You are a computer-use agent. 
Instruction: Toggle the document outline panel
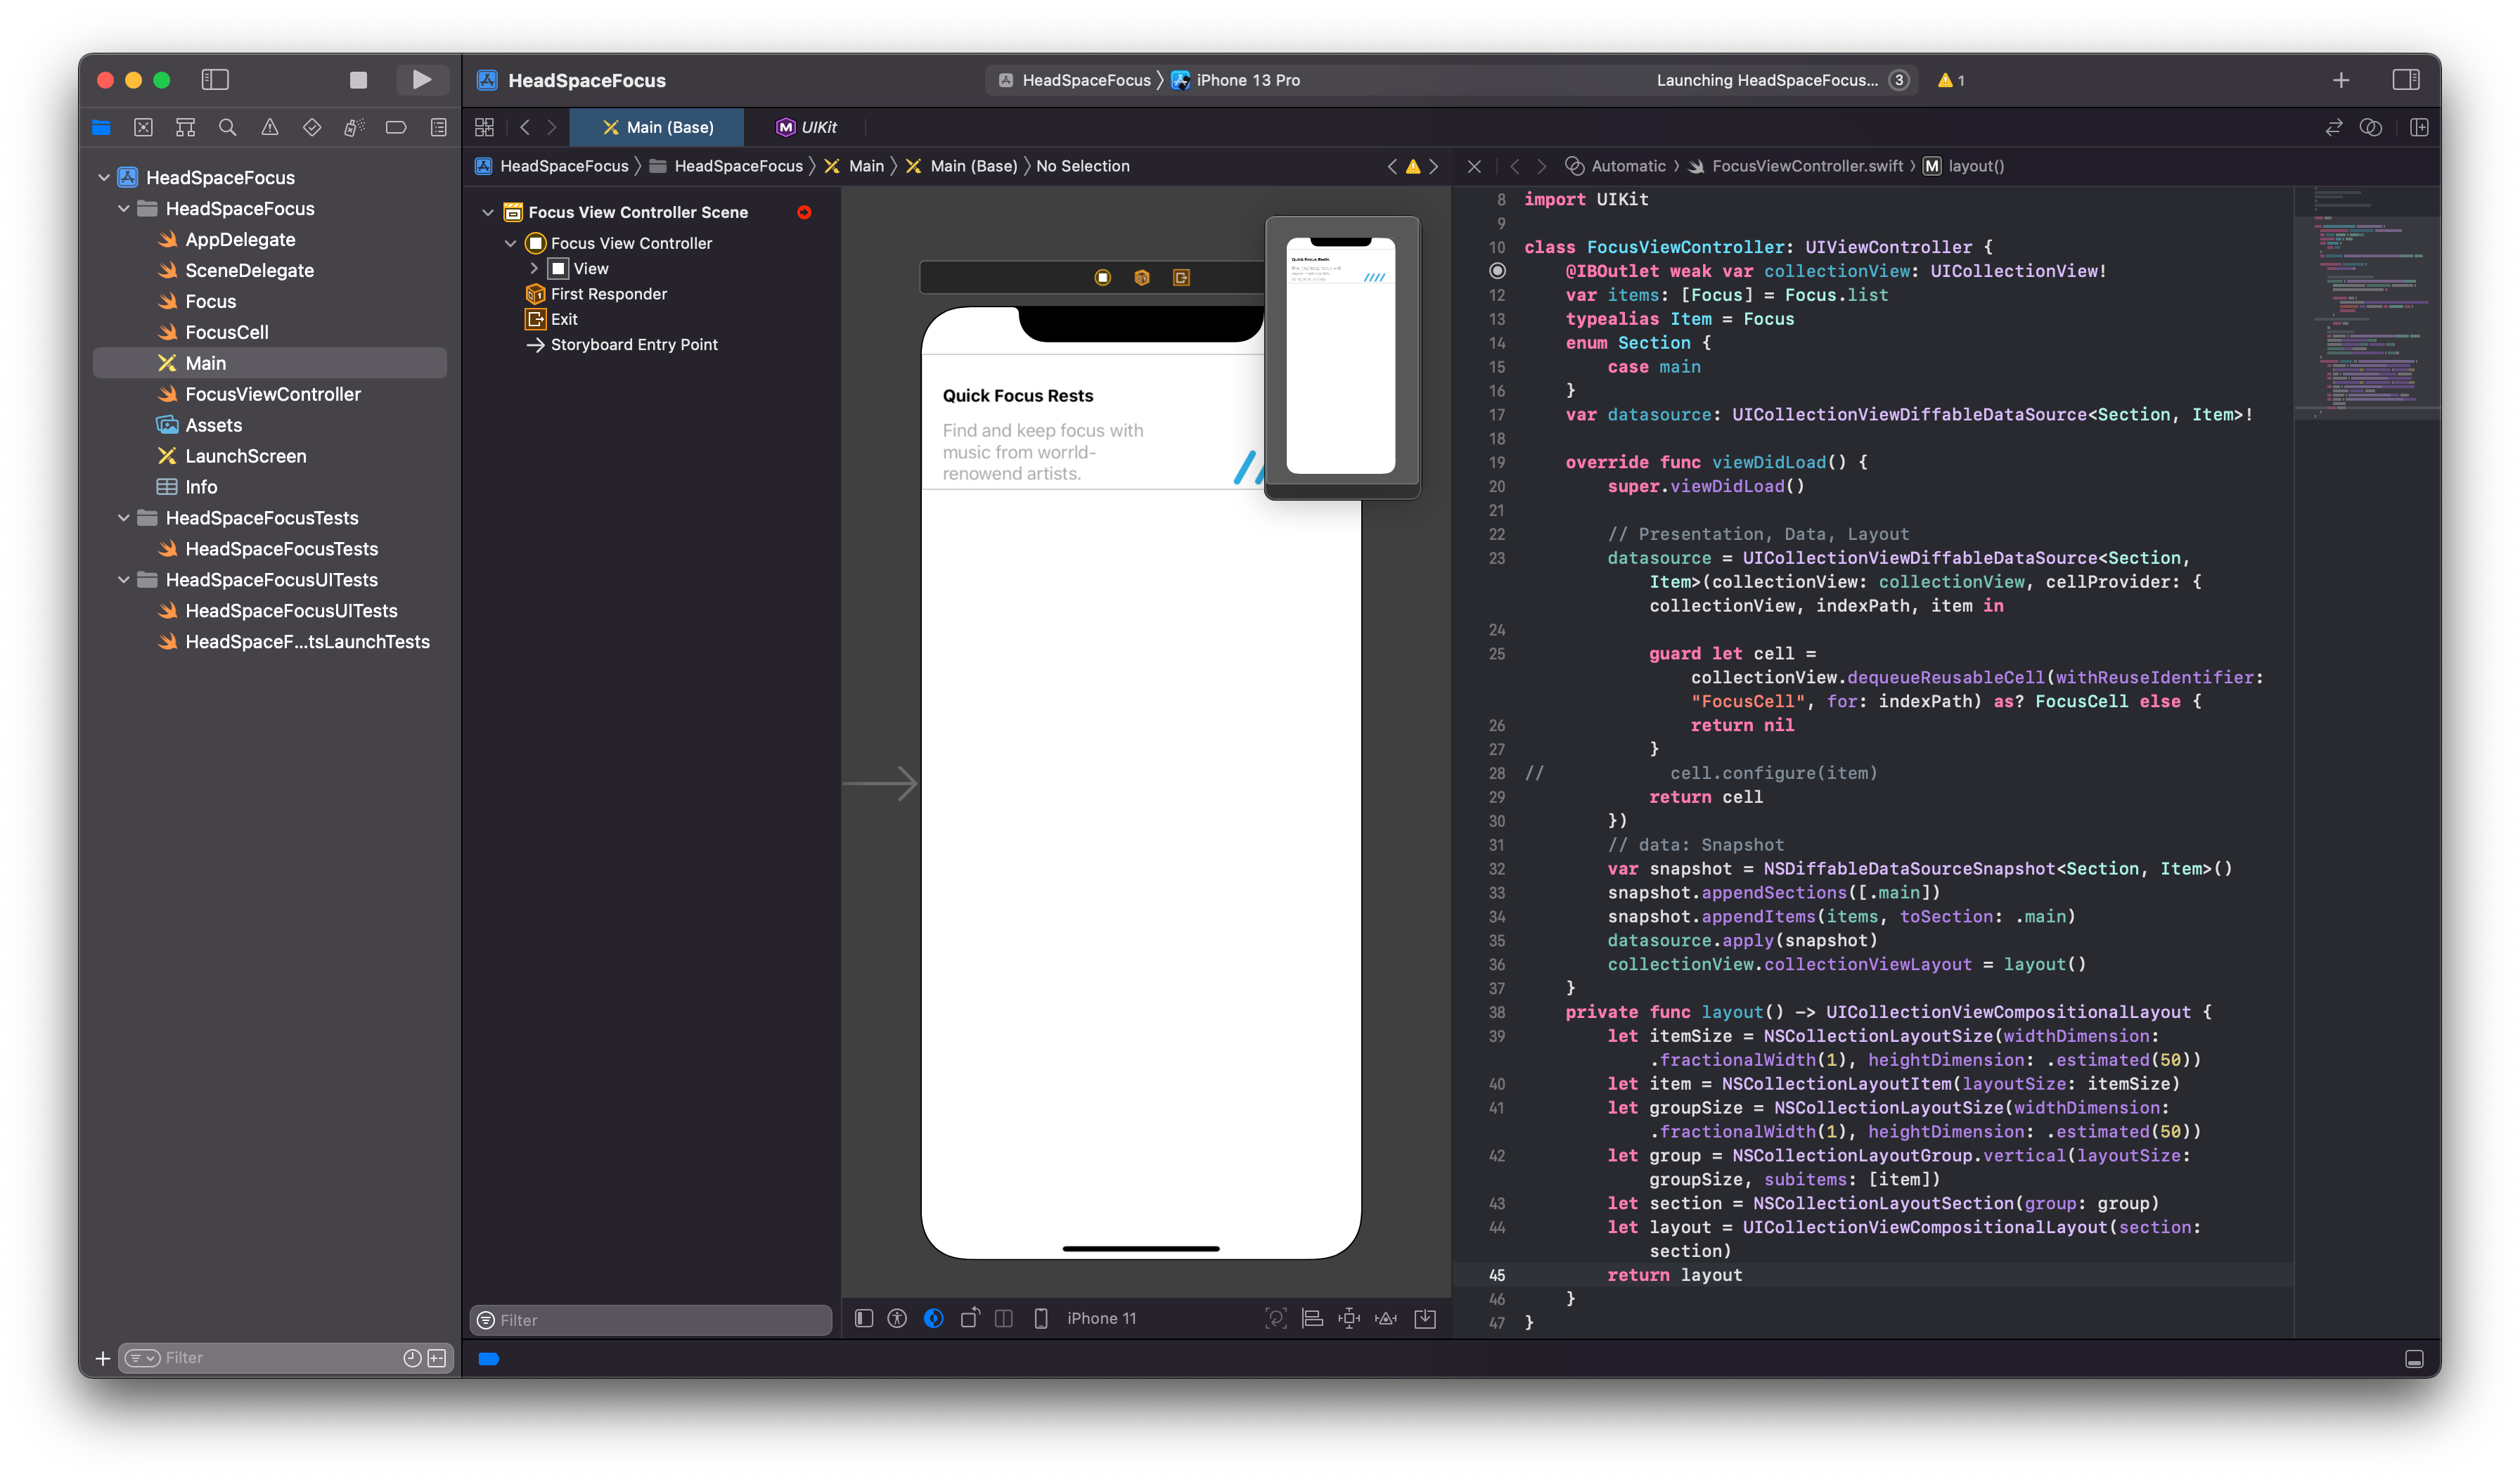pyautogui.click(x=864, y=1318)
